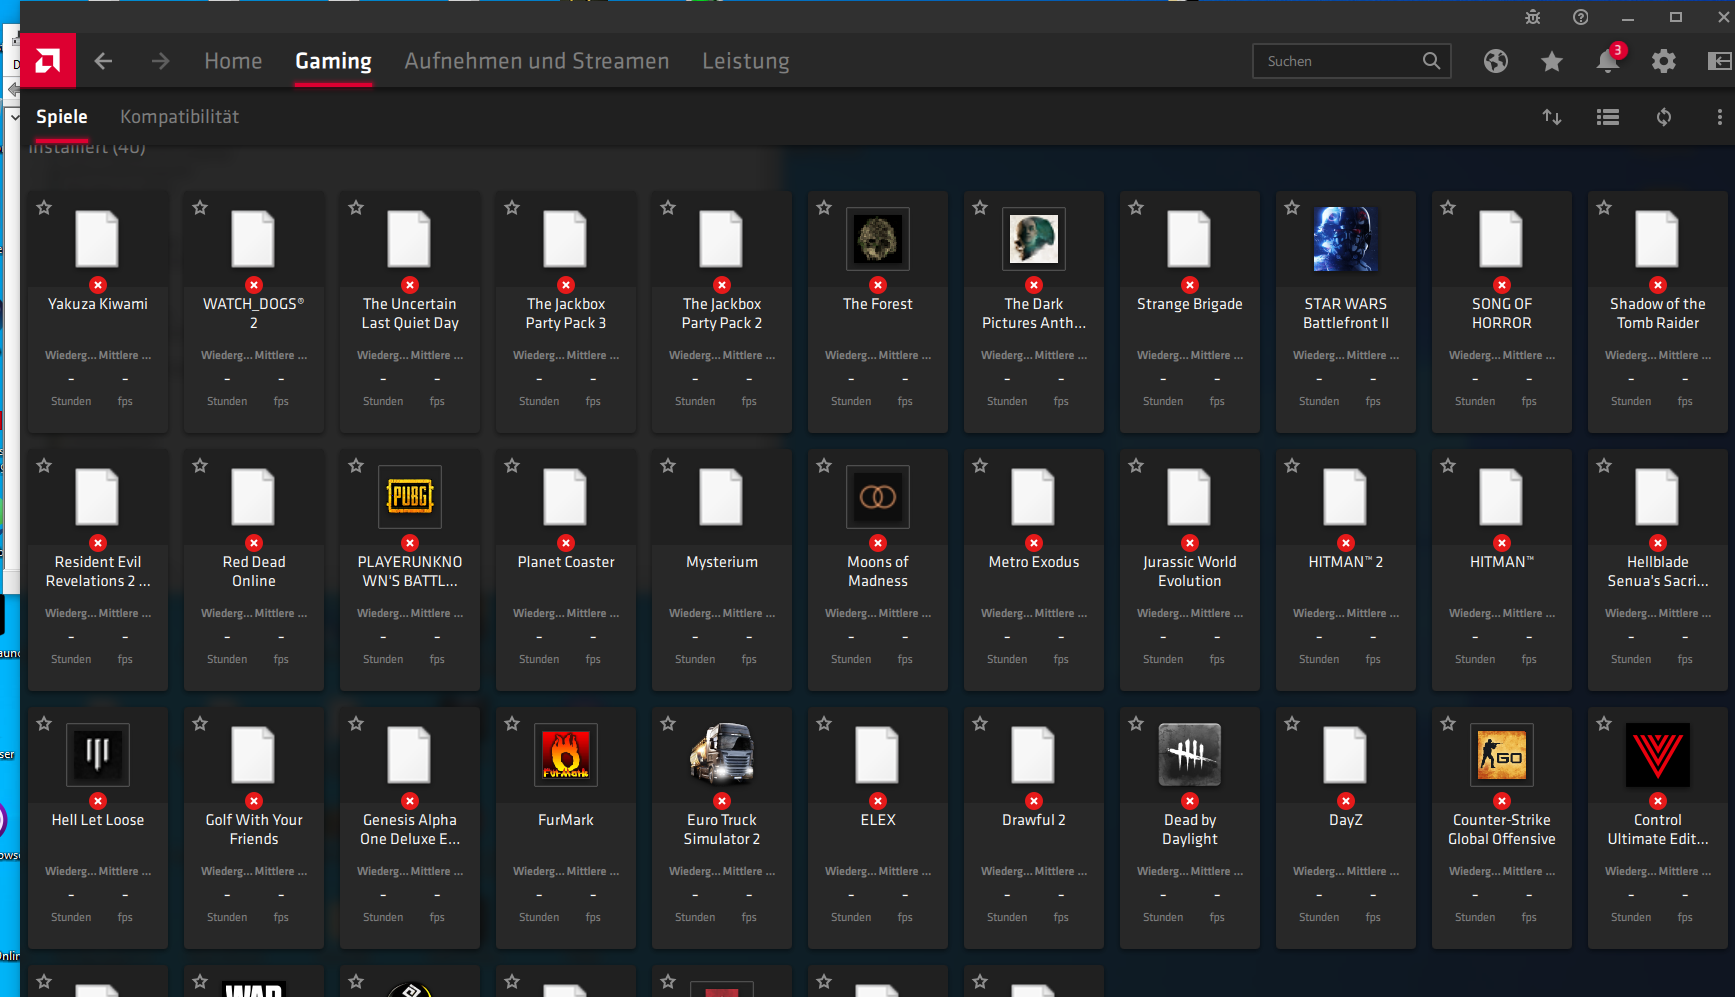
Task: Star Shadow of the Tomb Raider
Action: click(1604, 208)
